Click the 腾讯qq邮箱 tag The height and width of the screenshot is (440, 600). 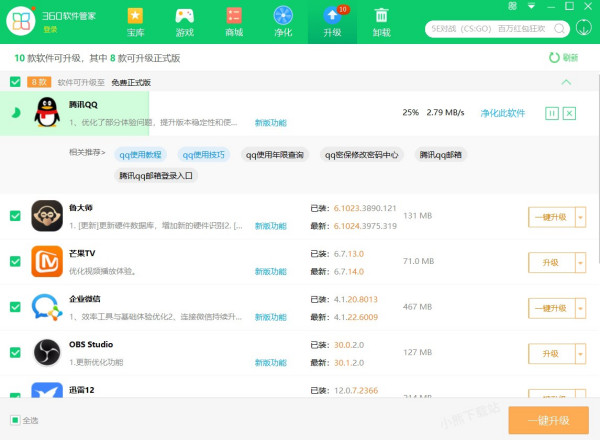pyautogui.click(x=440, y=155)
